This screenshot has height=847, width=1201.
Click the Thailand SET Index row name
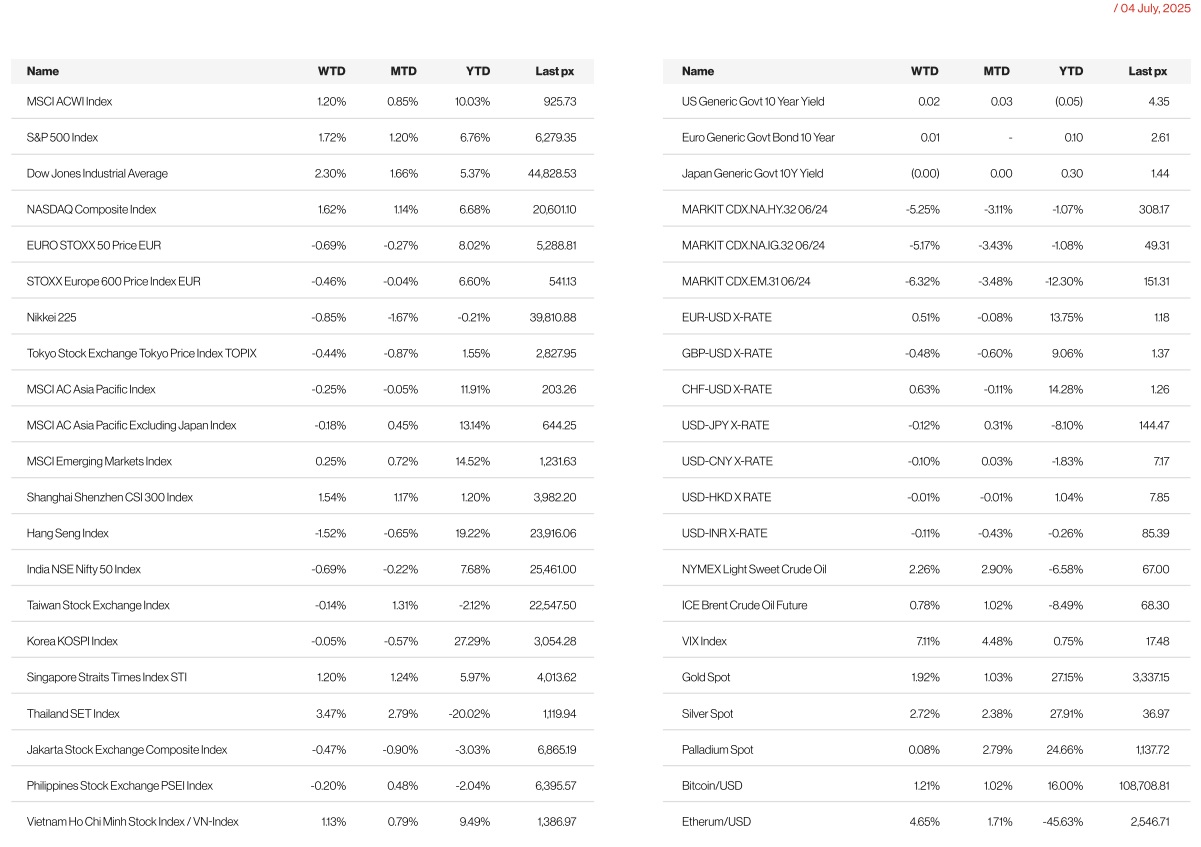(73, 713)
